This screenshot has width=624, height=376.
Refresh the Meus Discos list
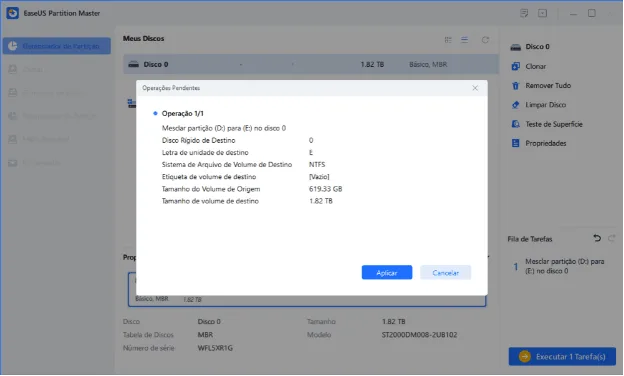coord(485,40)
